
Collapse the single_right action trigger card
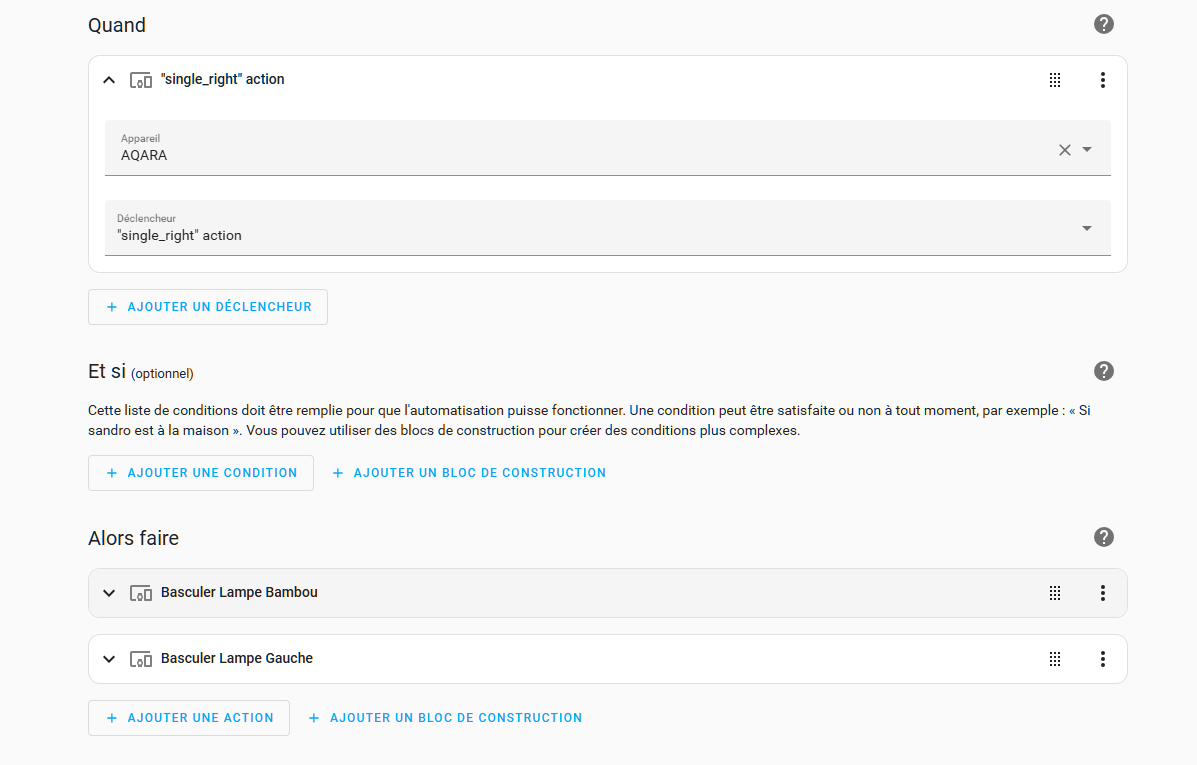coord(109,80)
